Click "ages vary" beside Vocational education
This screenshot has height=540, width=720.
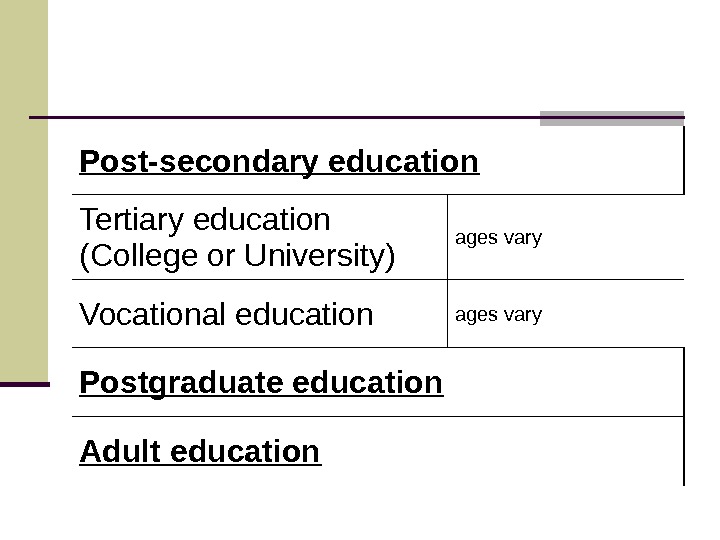coord(498,315)
